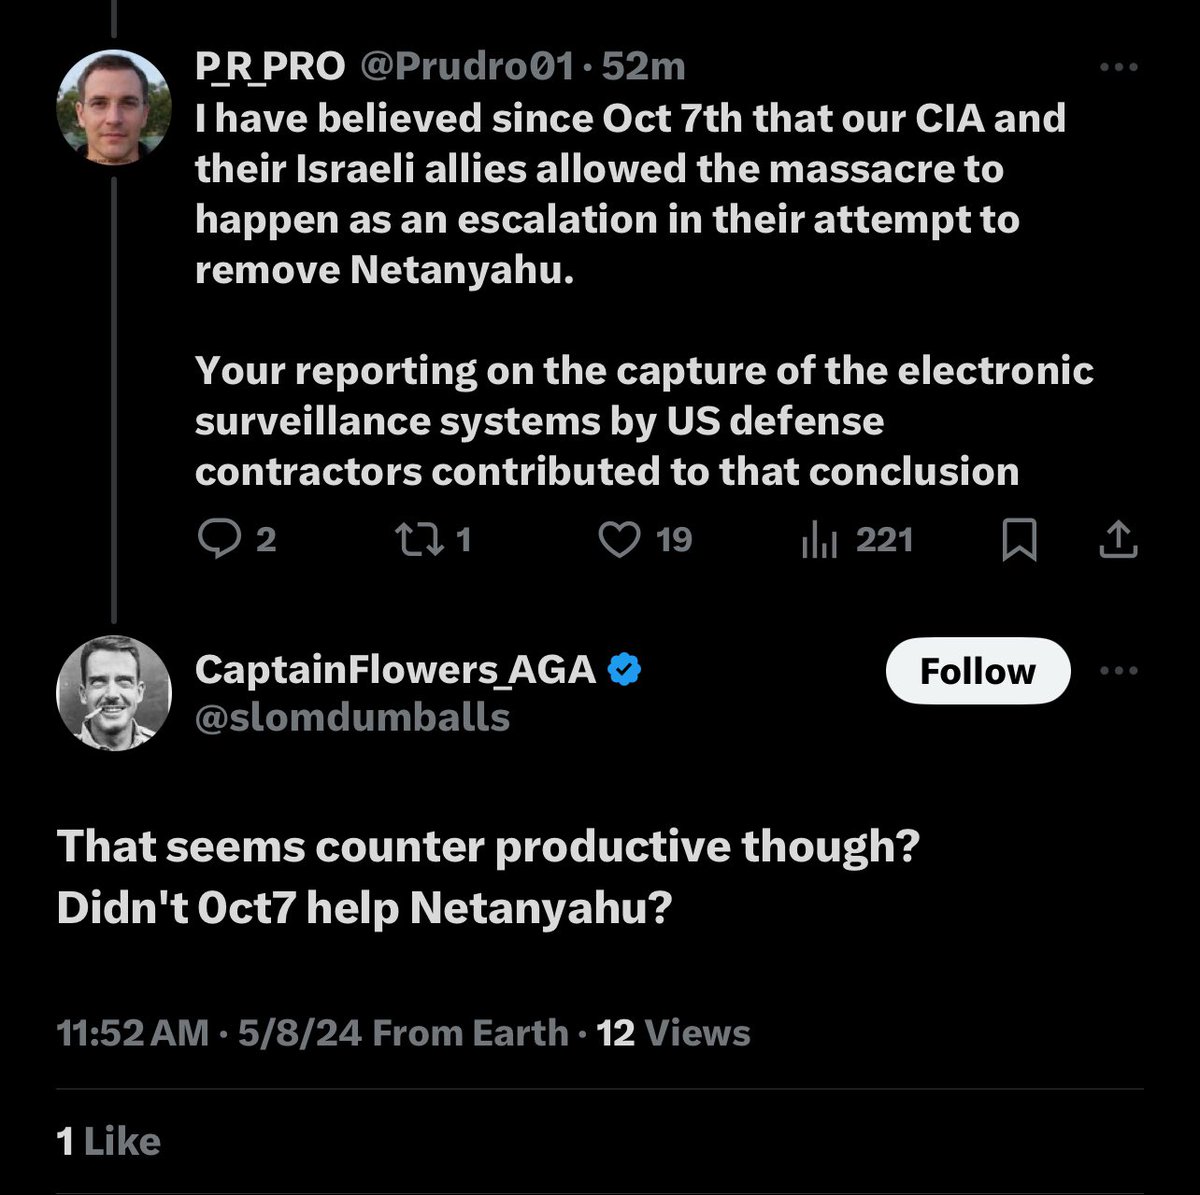Open the CaptainFlowers_AGA display name
This screenshot has width=1200, height=1195.
395,669
